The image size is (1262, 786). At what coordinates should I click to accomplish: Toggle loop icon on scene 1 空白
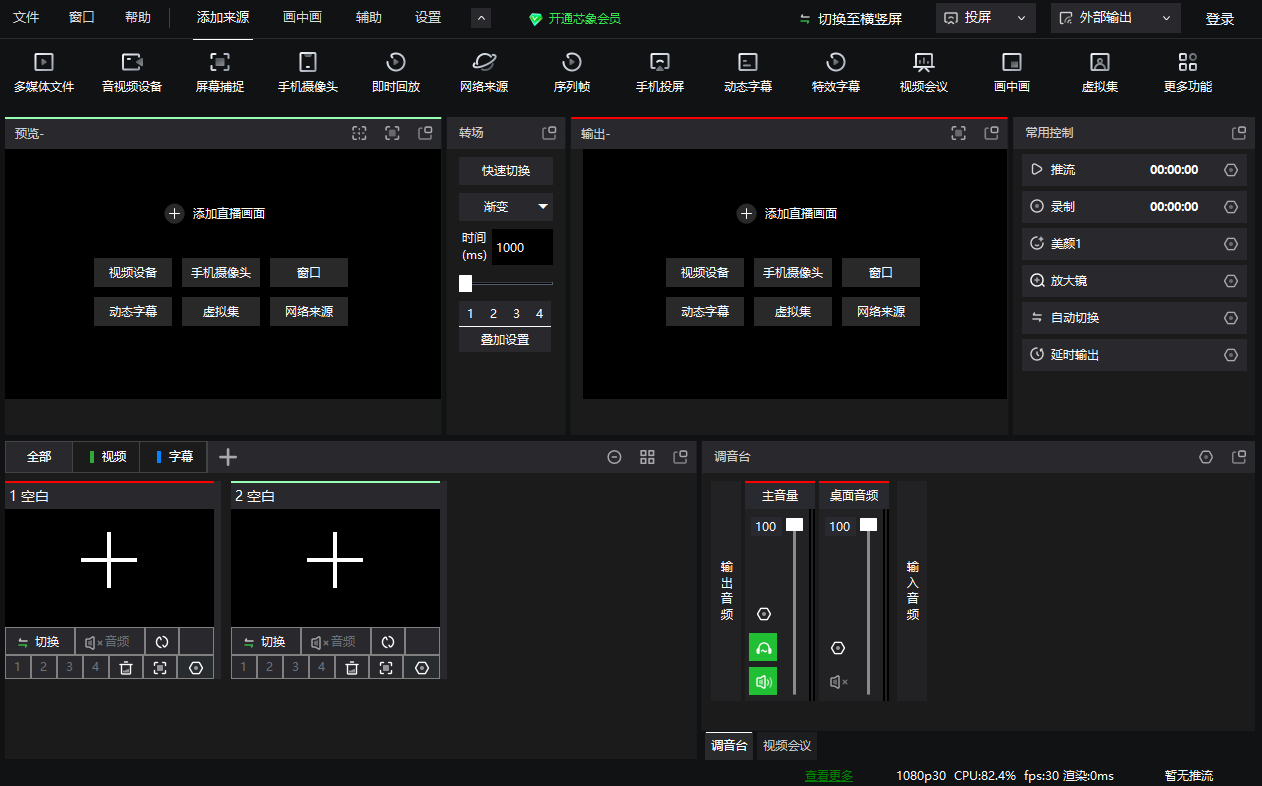tap(162, 641)
